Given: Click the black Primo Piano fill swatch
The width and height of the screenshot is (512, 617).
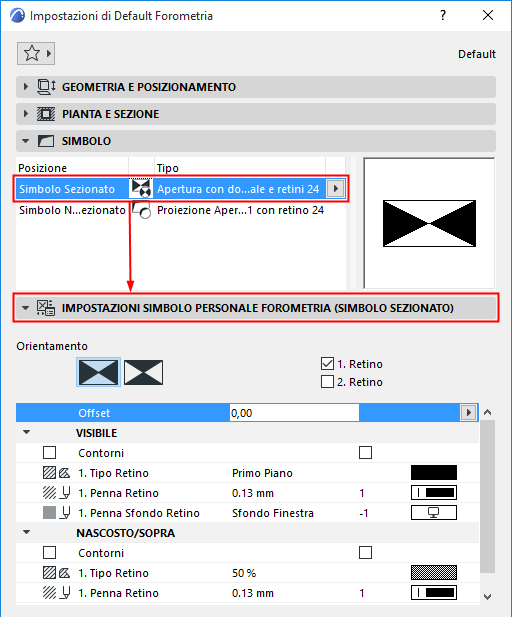Looking at the screenshot, I should pyautogui.click(x=434, y=473).
